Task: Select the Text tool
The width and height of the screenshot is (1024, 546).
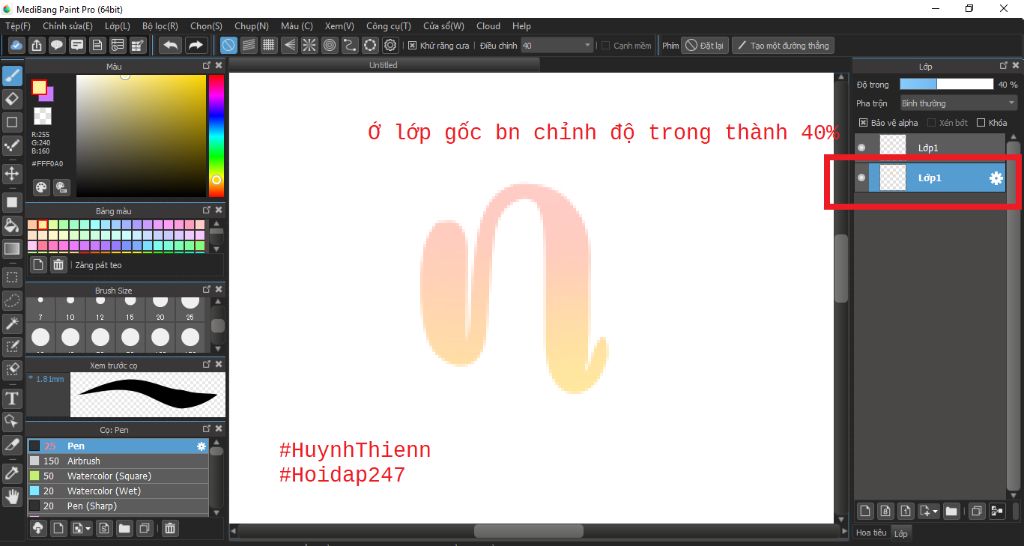Action: tap(12, 398)
